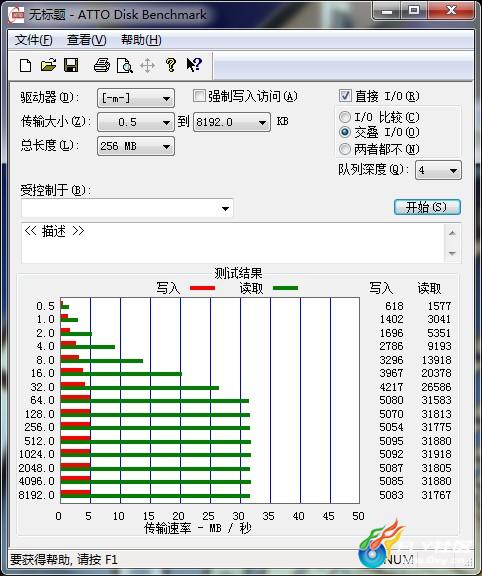The width and height of the screenshot is (482, 576).
Task: Open the 总长度 256 MB dropdown
Action: (136, 146)
